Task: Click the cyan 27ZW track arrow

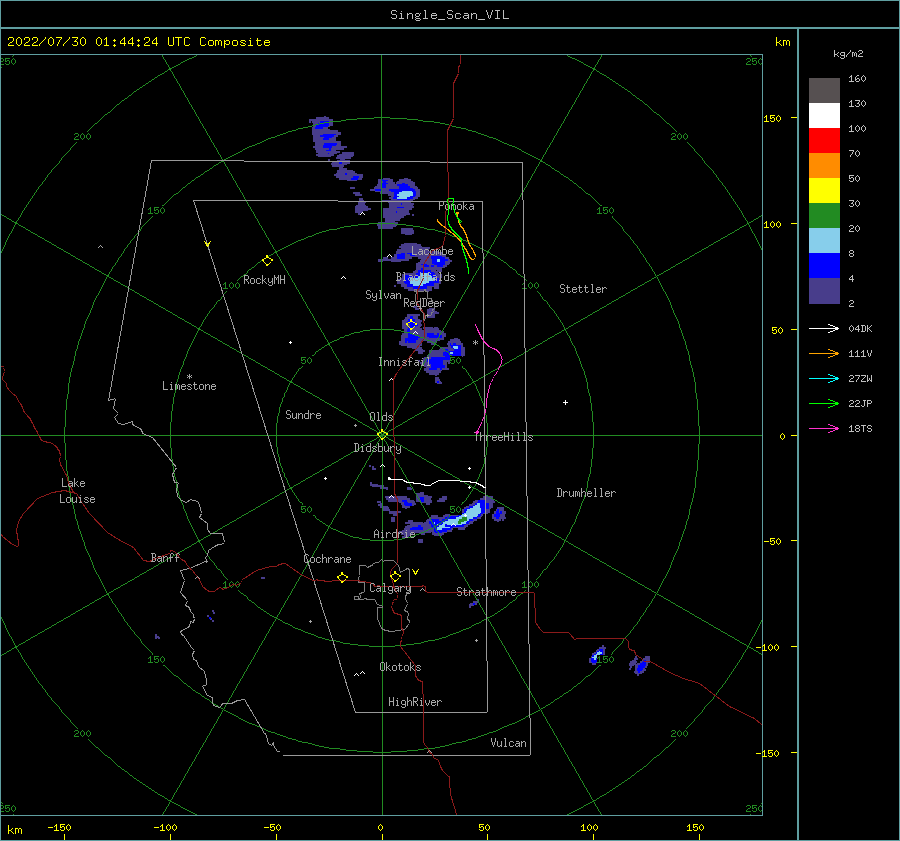Action: coord(824,378)
